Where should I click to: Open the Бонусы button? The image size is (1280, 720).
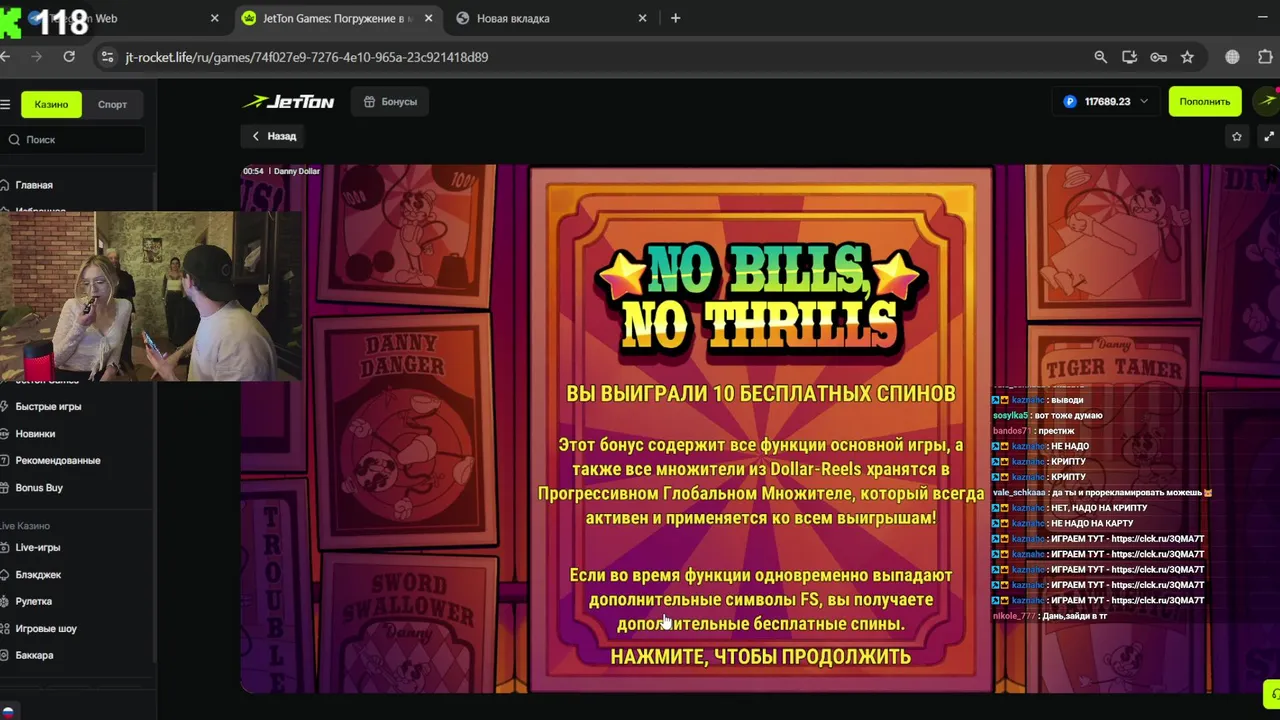[390, 101]
